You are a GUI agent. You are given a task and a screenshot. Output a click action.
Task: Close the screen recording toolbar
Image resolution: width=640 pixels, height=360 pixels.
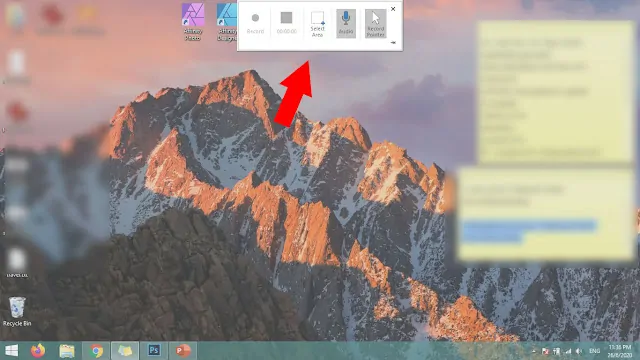(x=393, y=9)
